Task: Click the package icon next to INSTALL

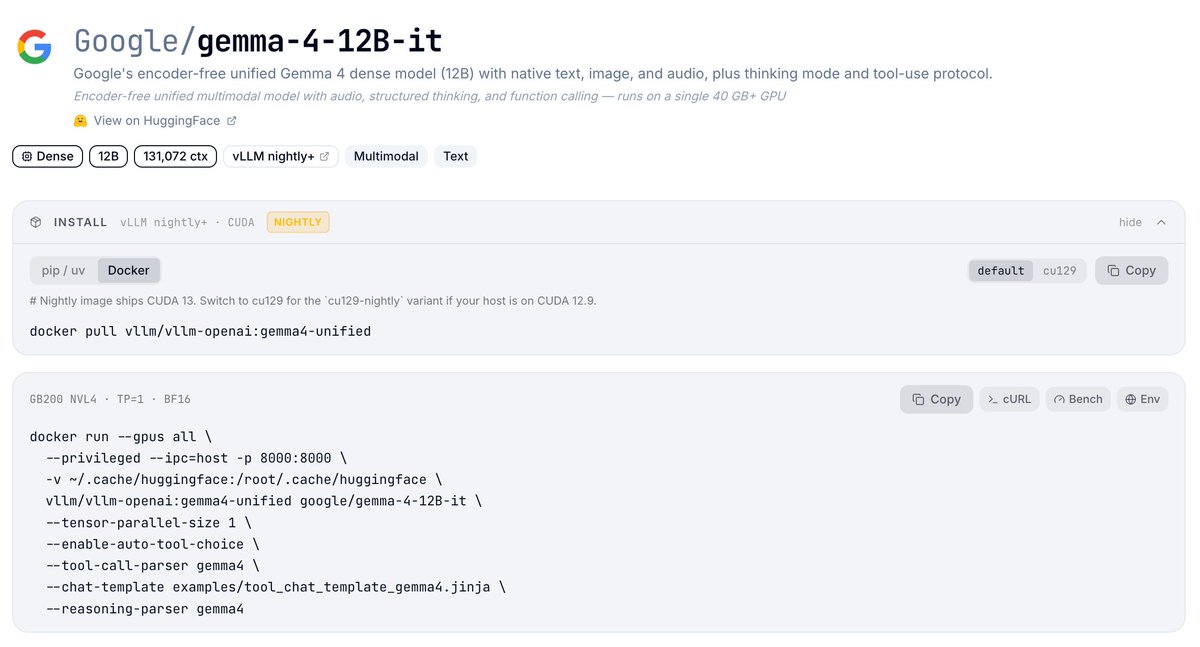Action: (x=36, y=222)
